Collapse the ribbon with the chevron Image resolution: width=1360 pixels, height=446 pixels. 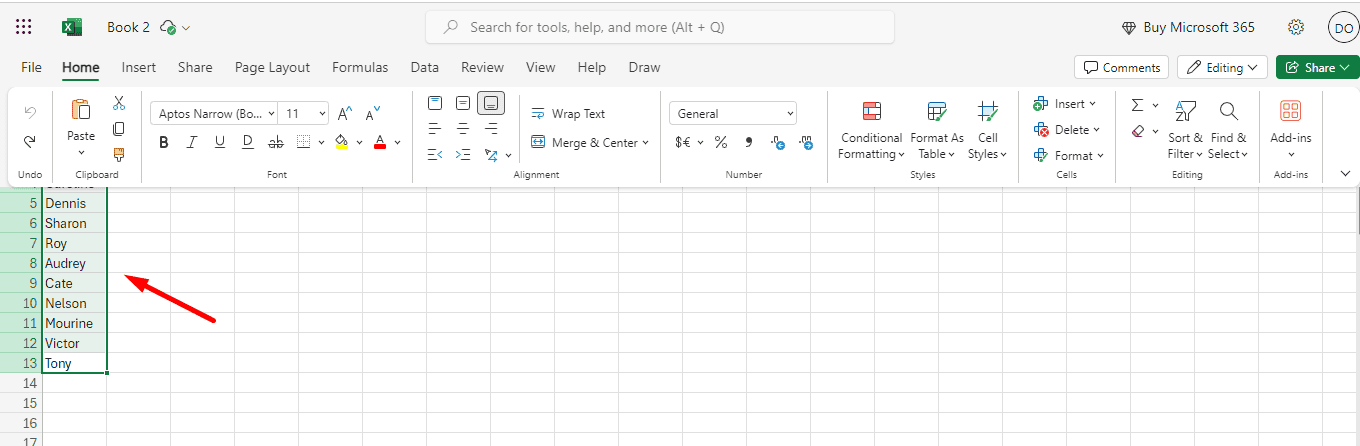1344,174
